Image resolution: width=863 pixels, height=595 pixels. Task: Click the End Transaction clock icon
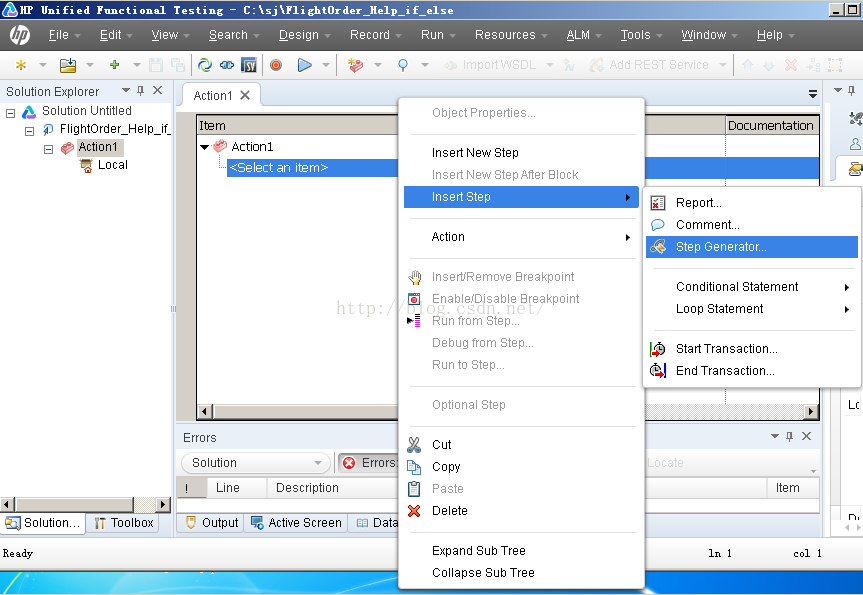658,371
